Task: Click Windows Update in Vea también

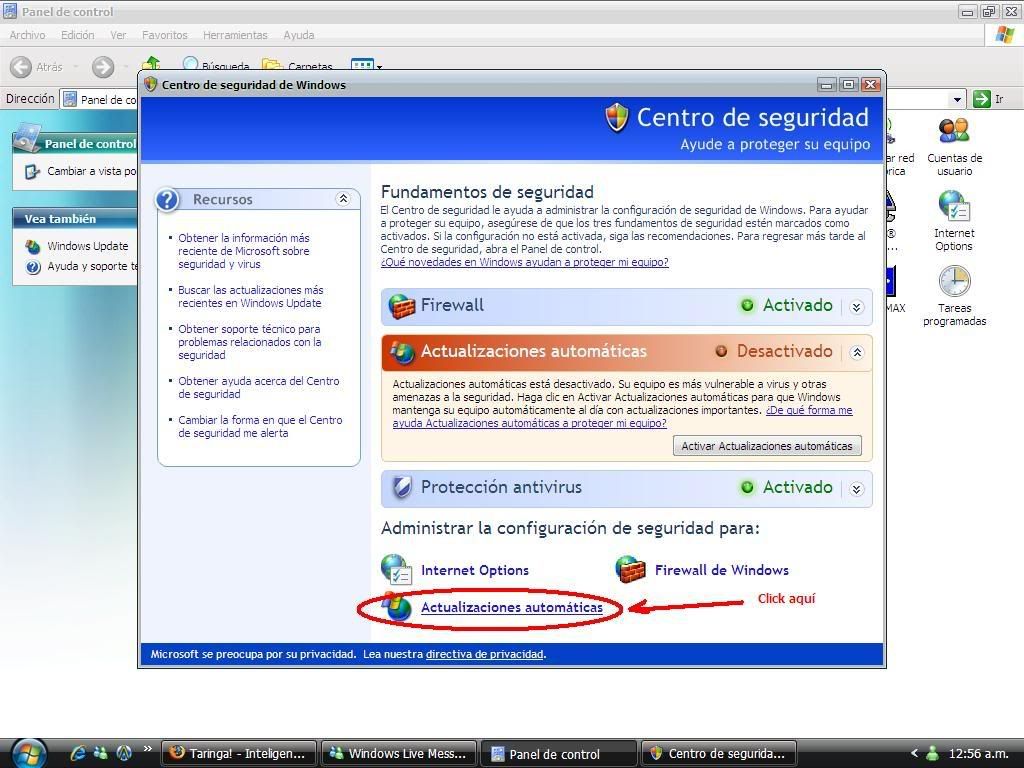Action: point(88,246)
